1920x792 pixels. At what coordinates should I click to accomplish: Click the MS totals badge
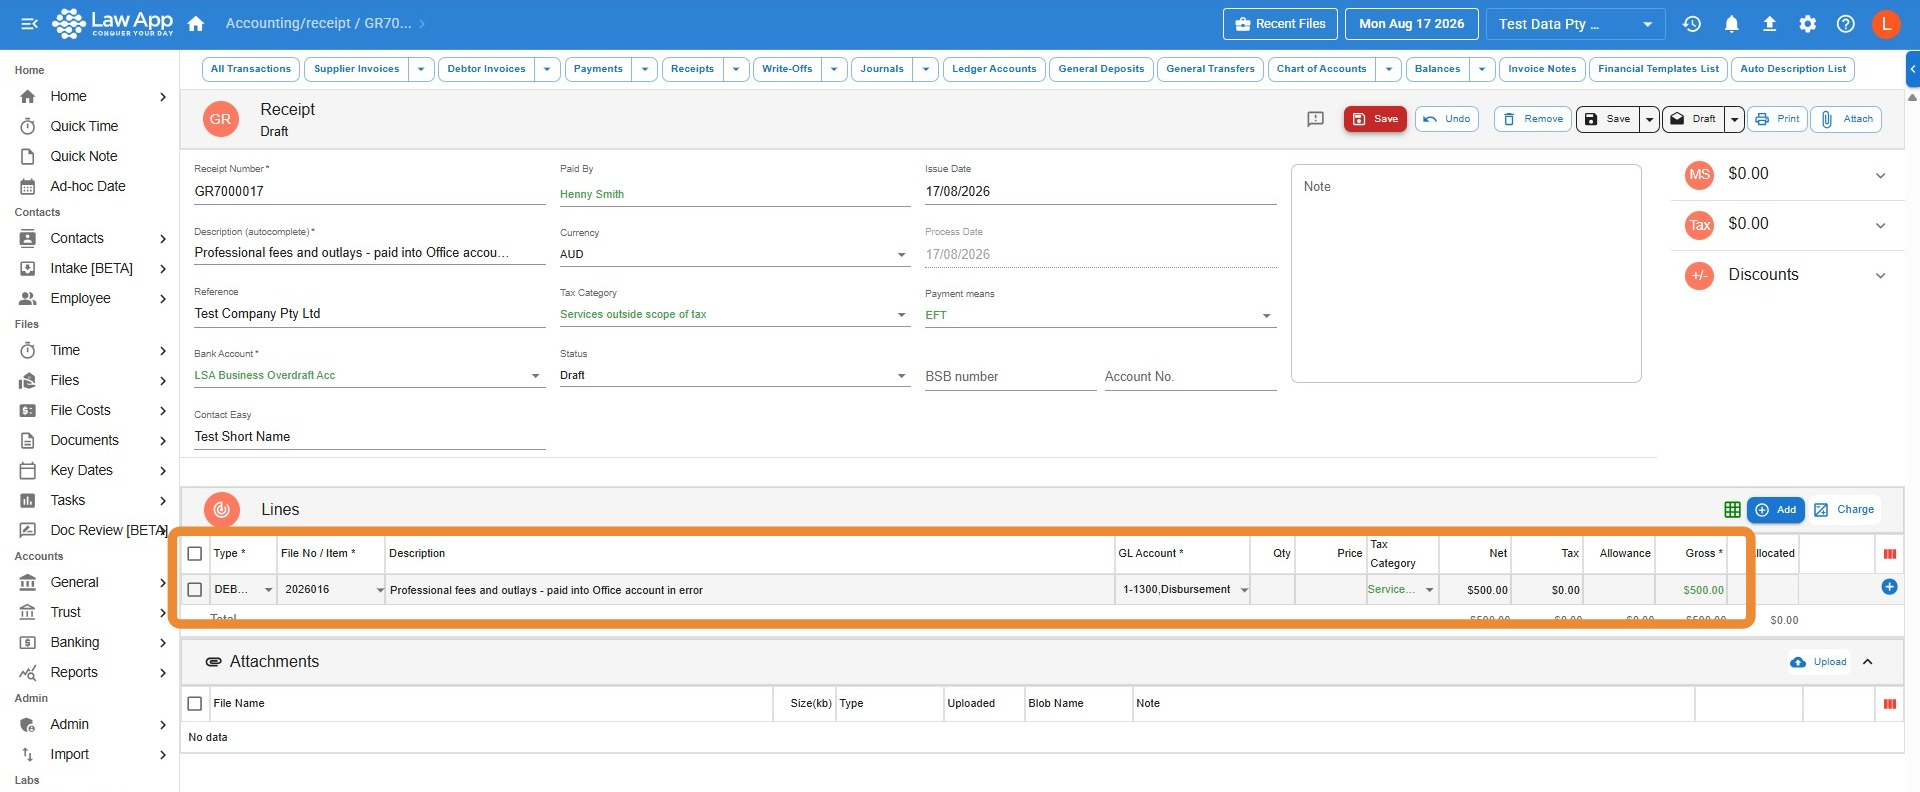(x=1699, y=175)
